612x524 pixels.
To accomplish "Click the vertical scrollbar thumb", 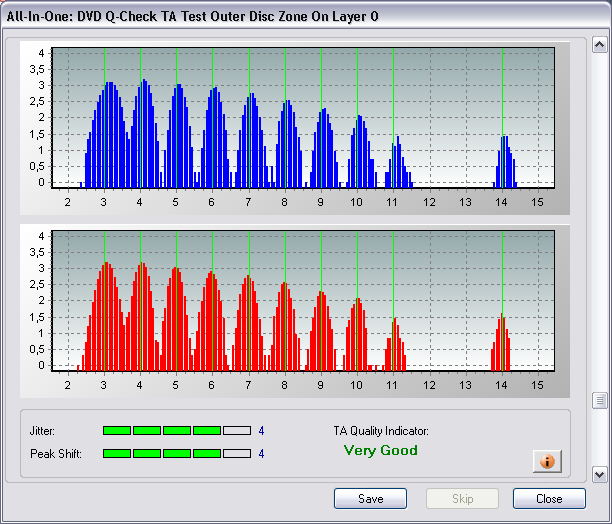I will point(600,400).
